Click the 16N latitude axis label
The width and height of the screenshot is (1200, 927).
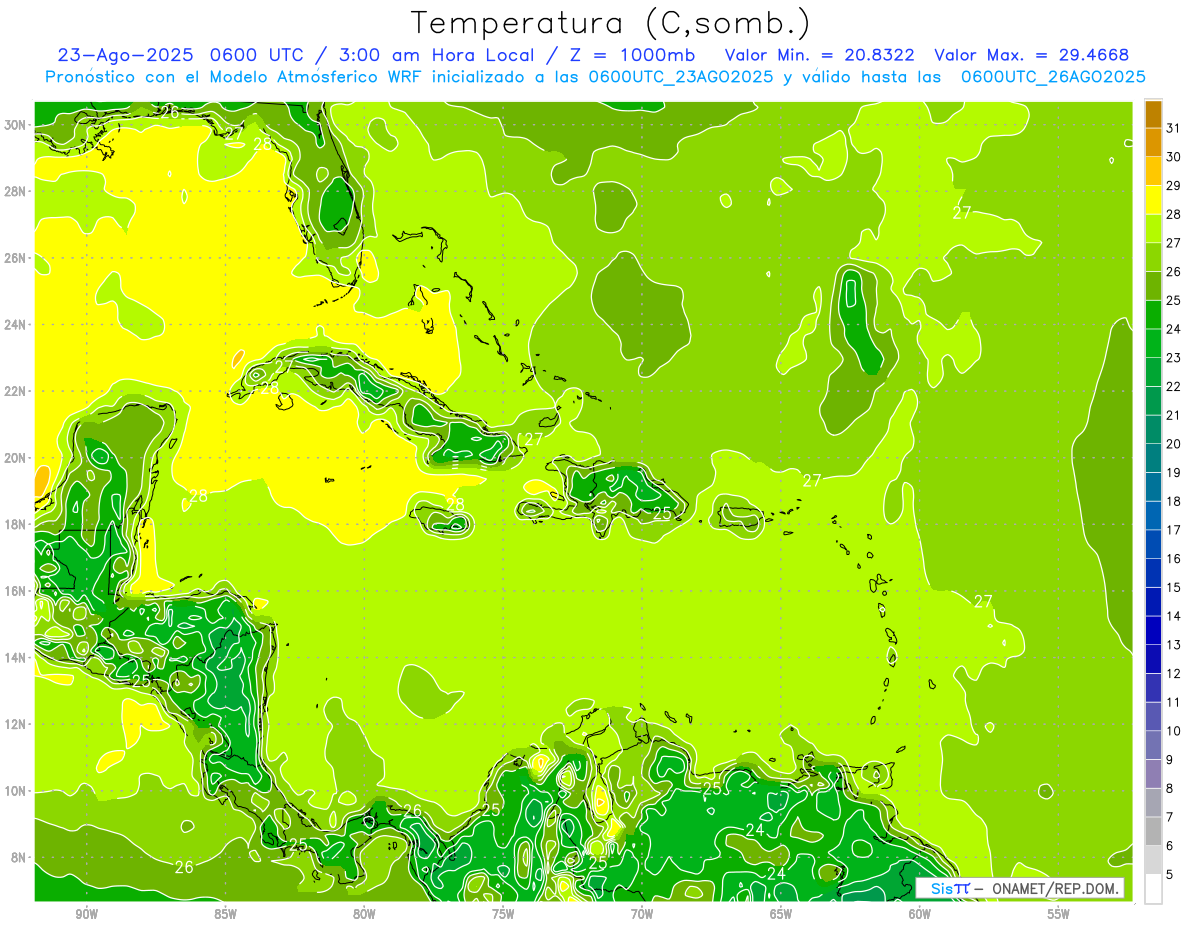click(x=16, y=591)
